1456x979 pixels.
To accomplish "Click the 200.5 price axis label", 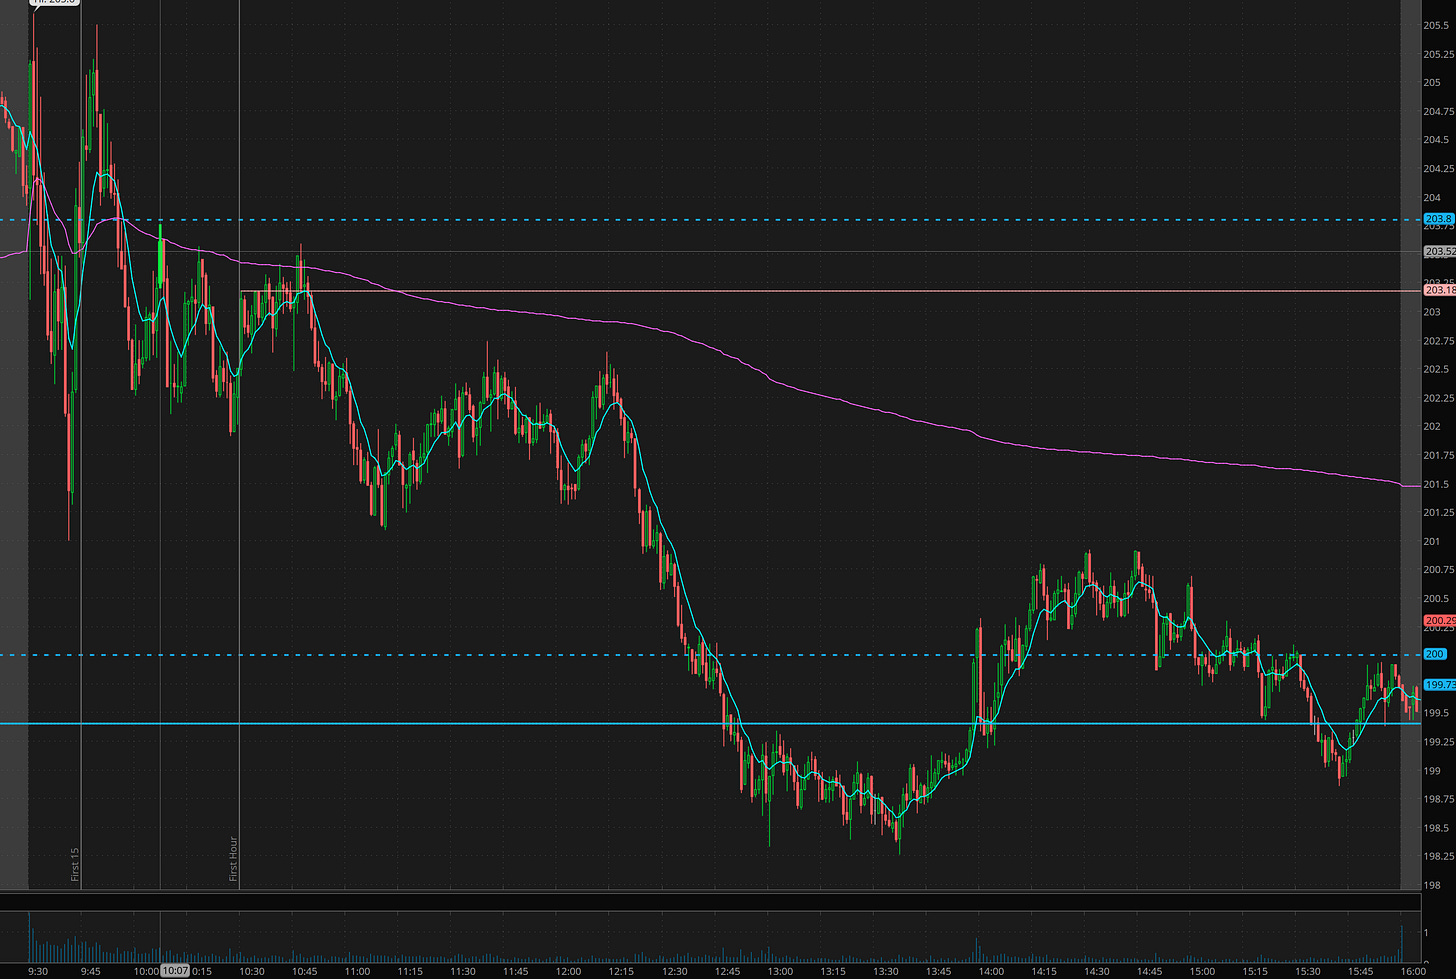I will [1435, 599].
